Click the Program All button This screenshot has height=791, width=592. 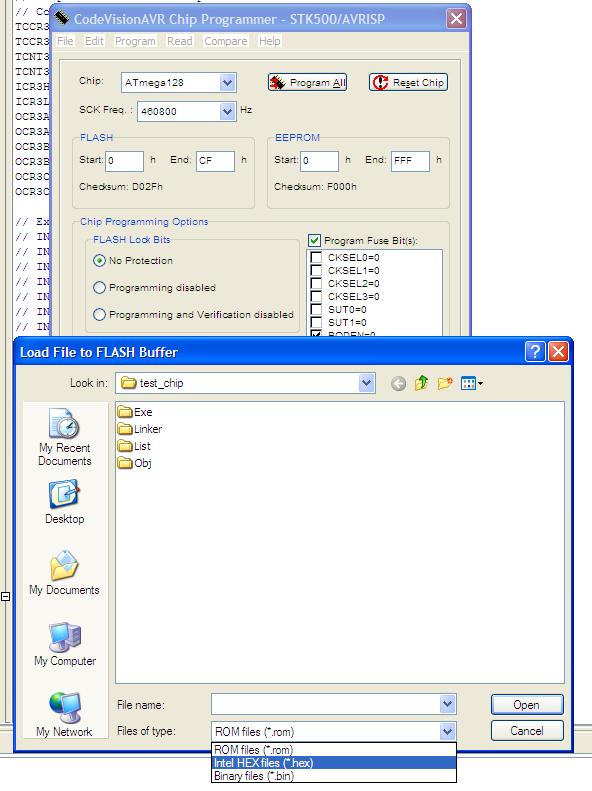click(308, 82)
